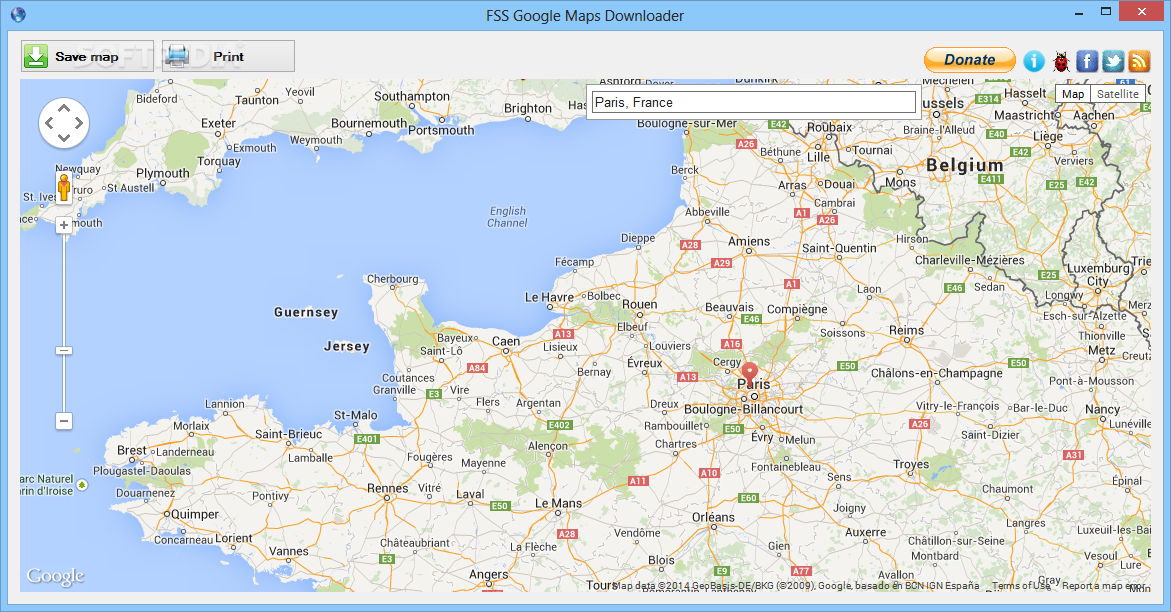This screenshot has width=1171, height=612.
Task: Pan map up with top arrow
Action: 64,108
